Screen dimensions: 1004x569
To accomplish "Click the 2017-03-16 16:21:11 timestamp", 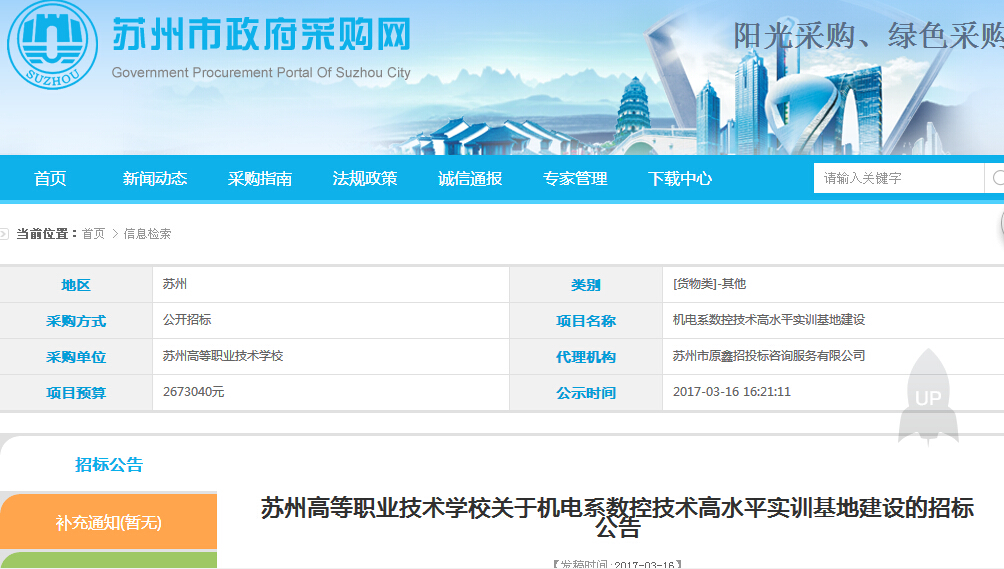I will point(732,392).
